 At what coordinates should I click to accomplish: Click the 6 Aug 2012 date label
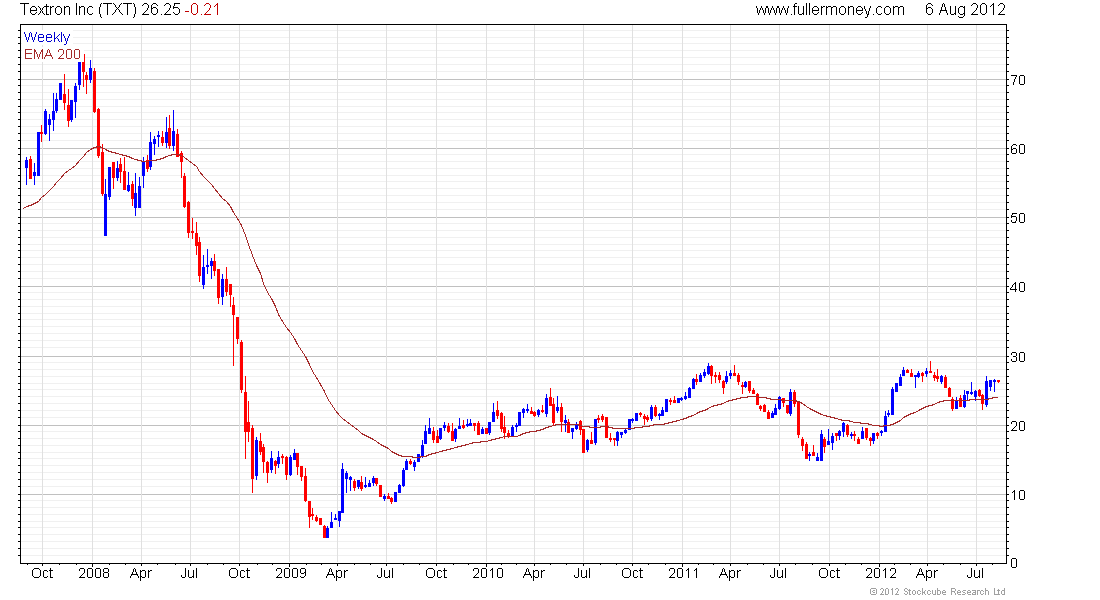[965, 10]
